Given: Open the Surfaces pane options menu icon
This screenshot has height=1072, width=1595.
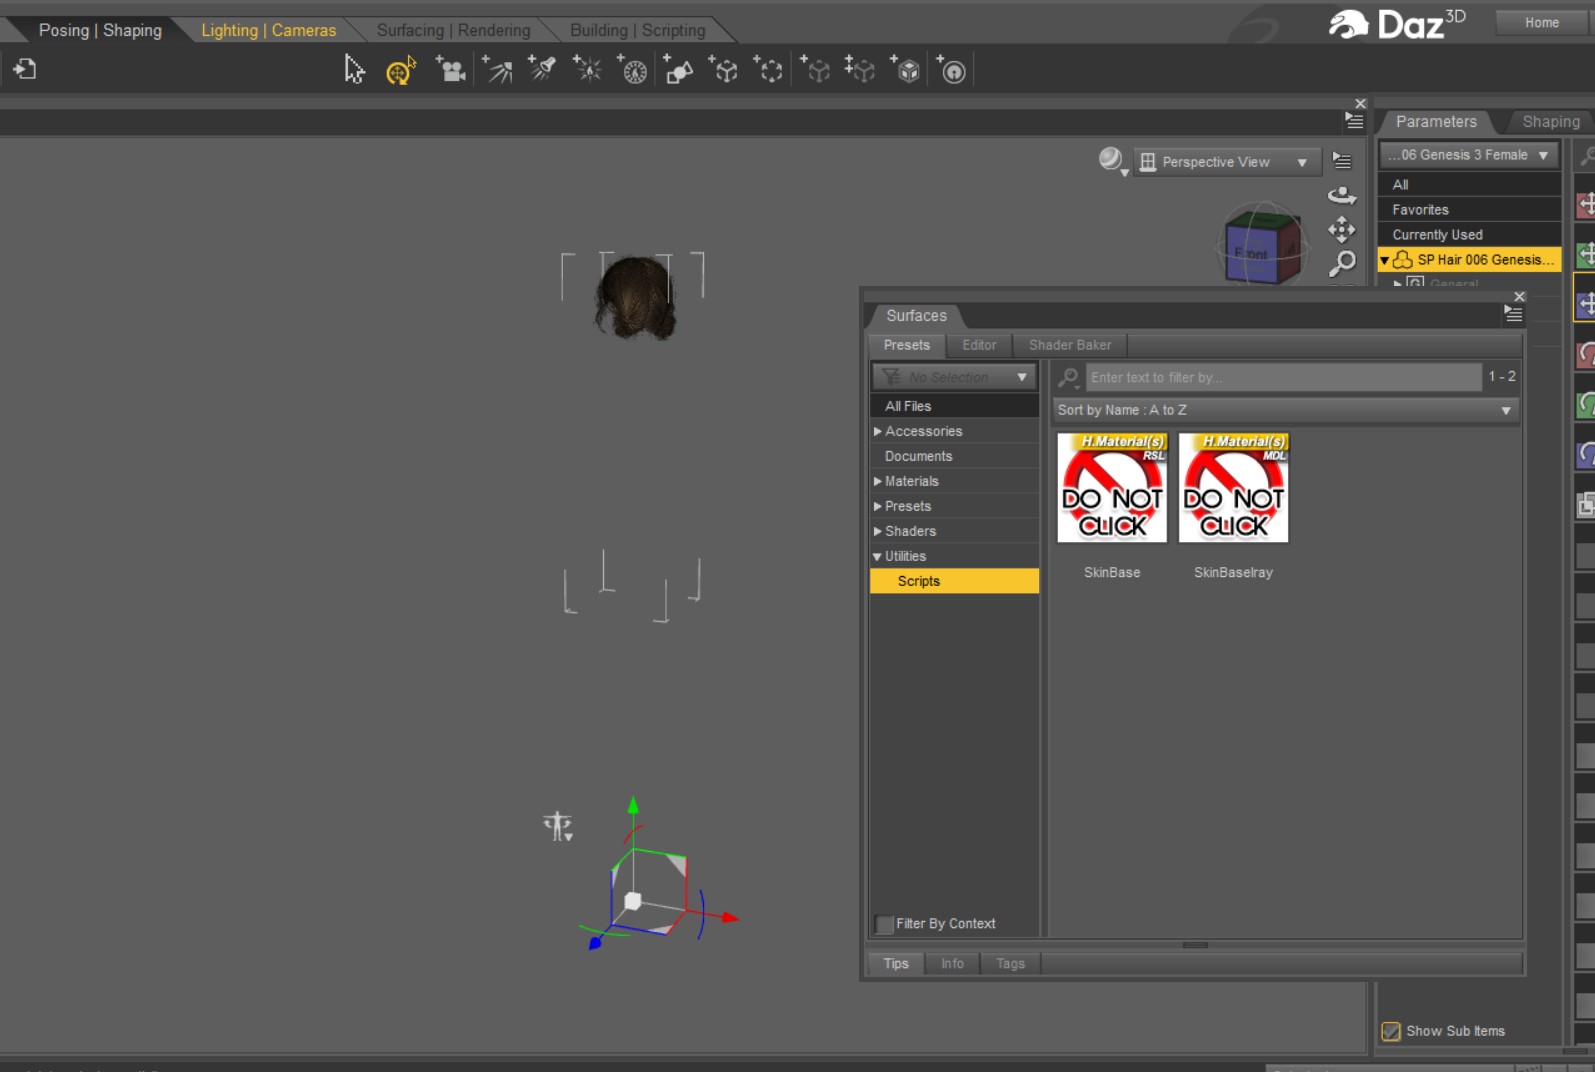Looking at the screenshot, I should [1514, 314].
